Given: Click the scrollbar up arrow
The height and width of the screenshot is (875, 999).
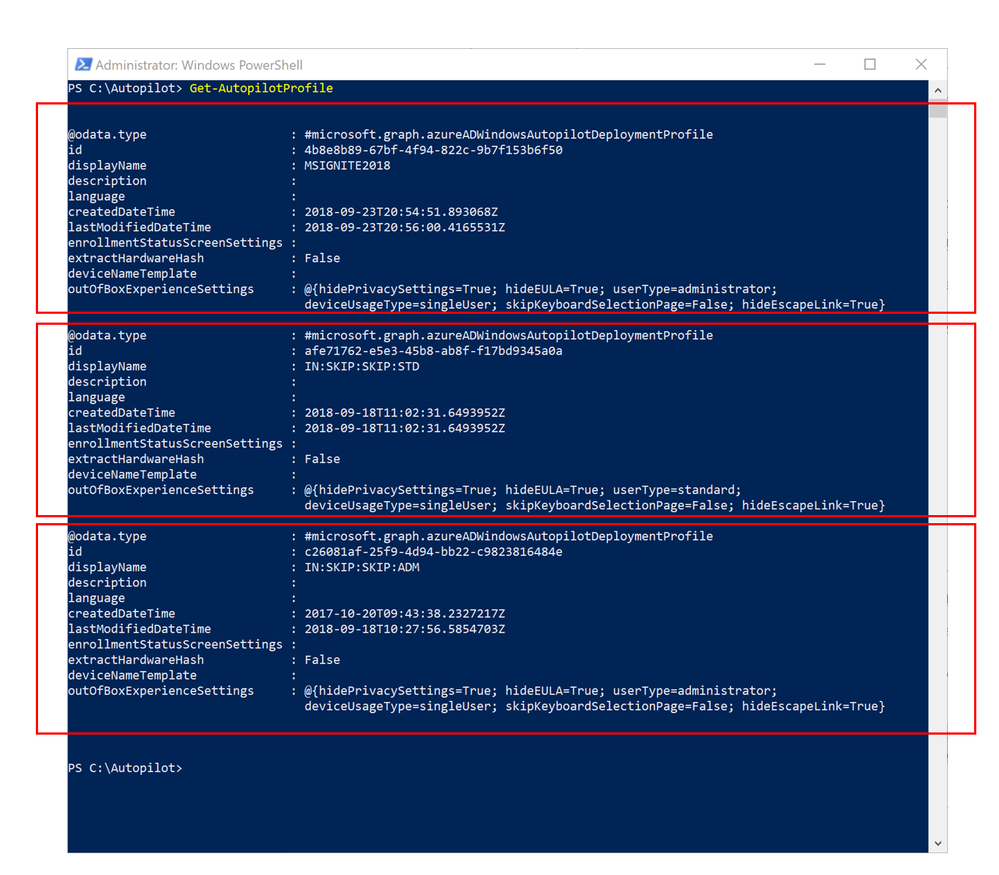Looking at the screenshot, I should [938, 90].
